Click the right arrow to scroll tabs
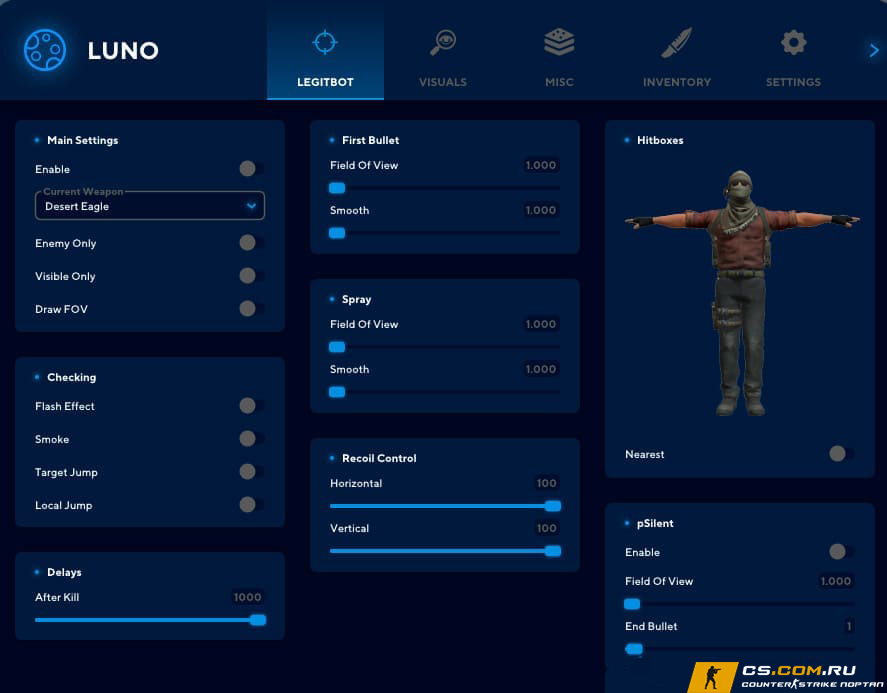Image resolution: width=887 pixels, height=693 pixels. point(873,50)
